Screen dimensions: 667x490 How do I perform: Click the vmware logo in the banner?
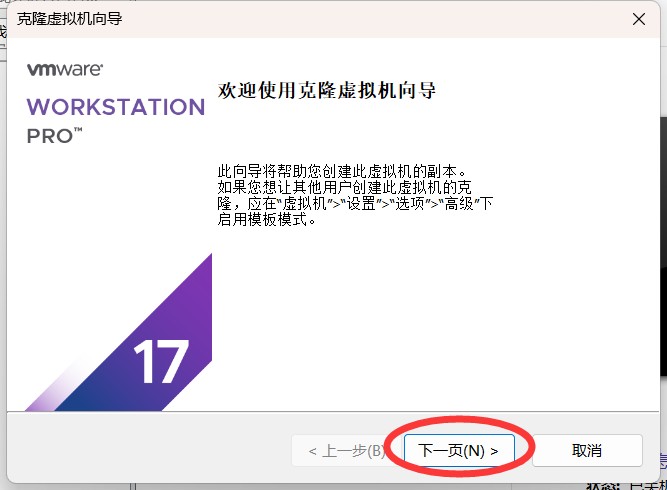tap(64, 70)
